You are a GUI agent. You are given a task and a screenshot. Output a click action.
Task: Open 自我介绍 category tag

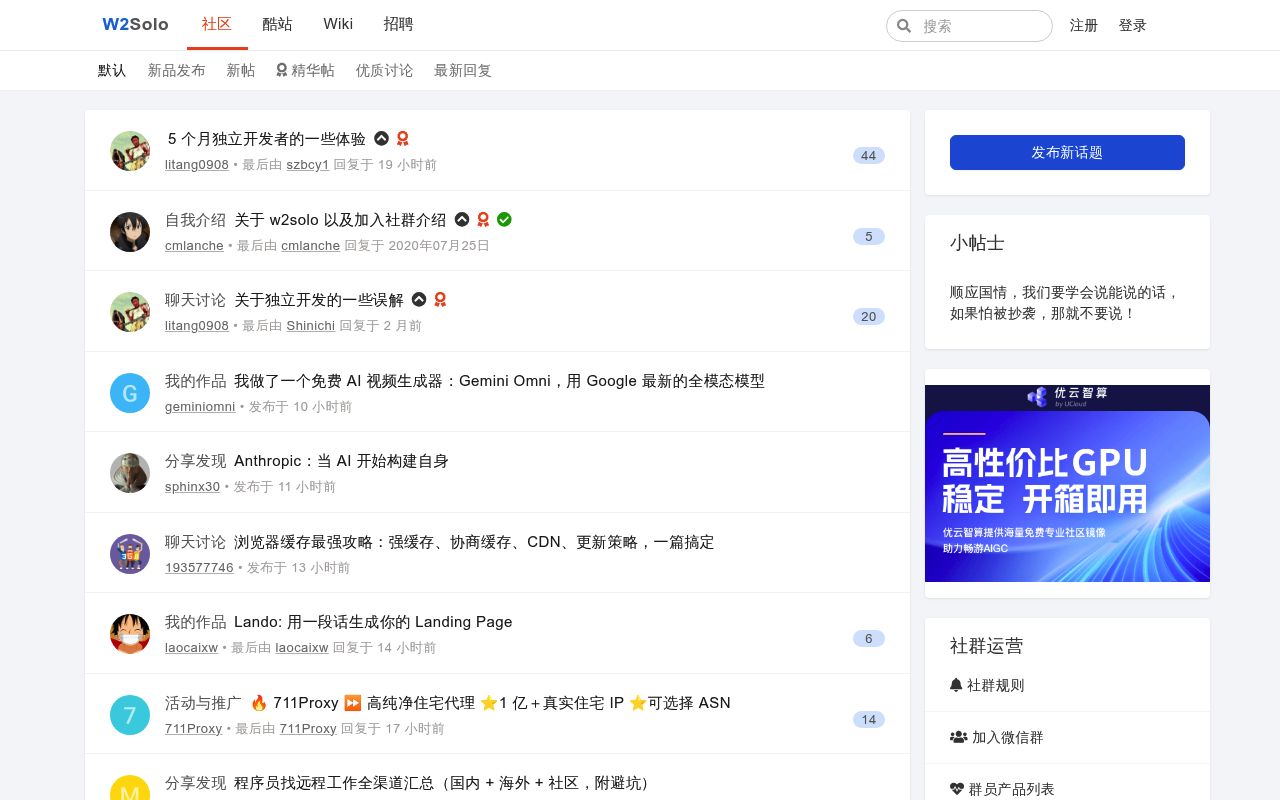tap(195, 219)
